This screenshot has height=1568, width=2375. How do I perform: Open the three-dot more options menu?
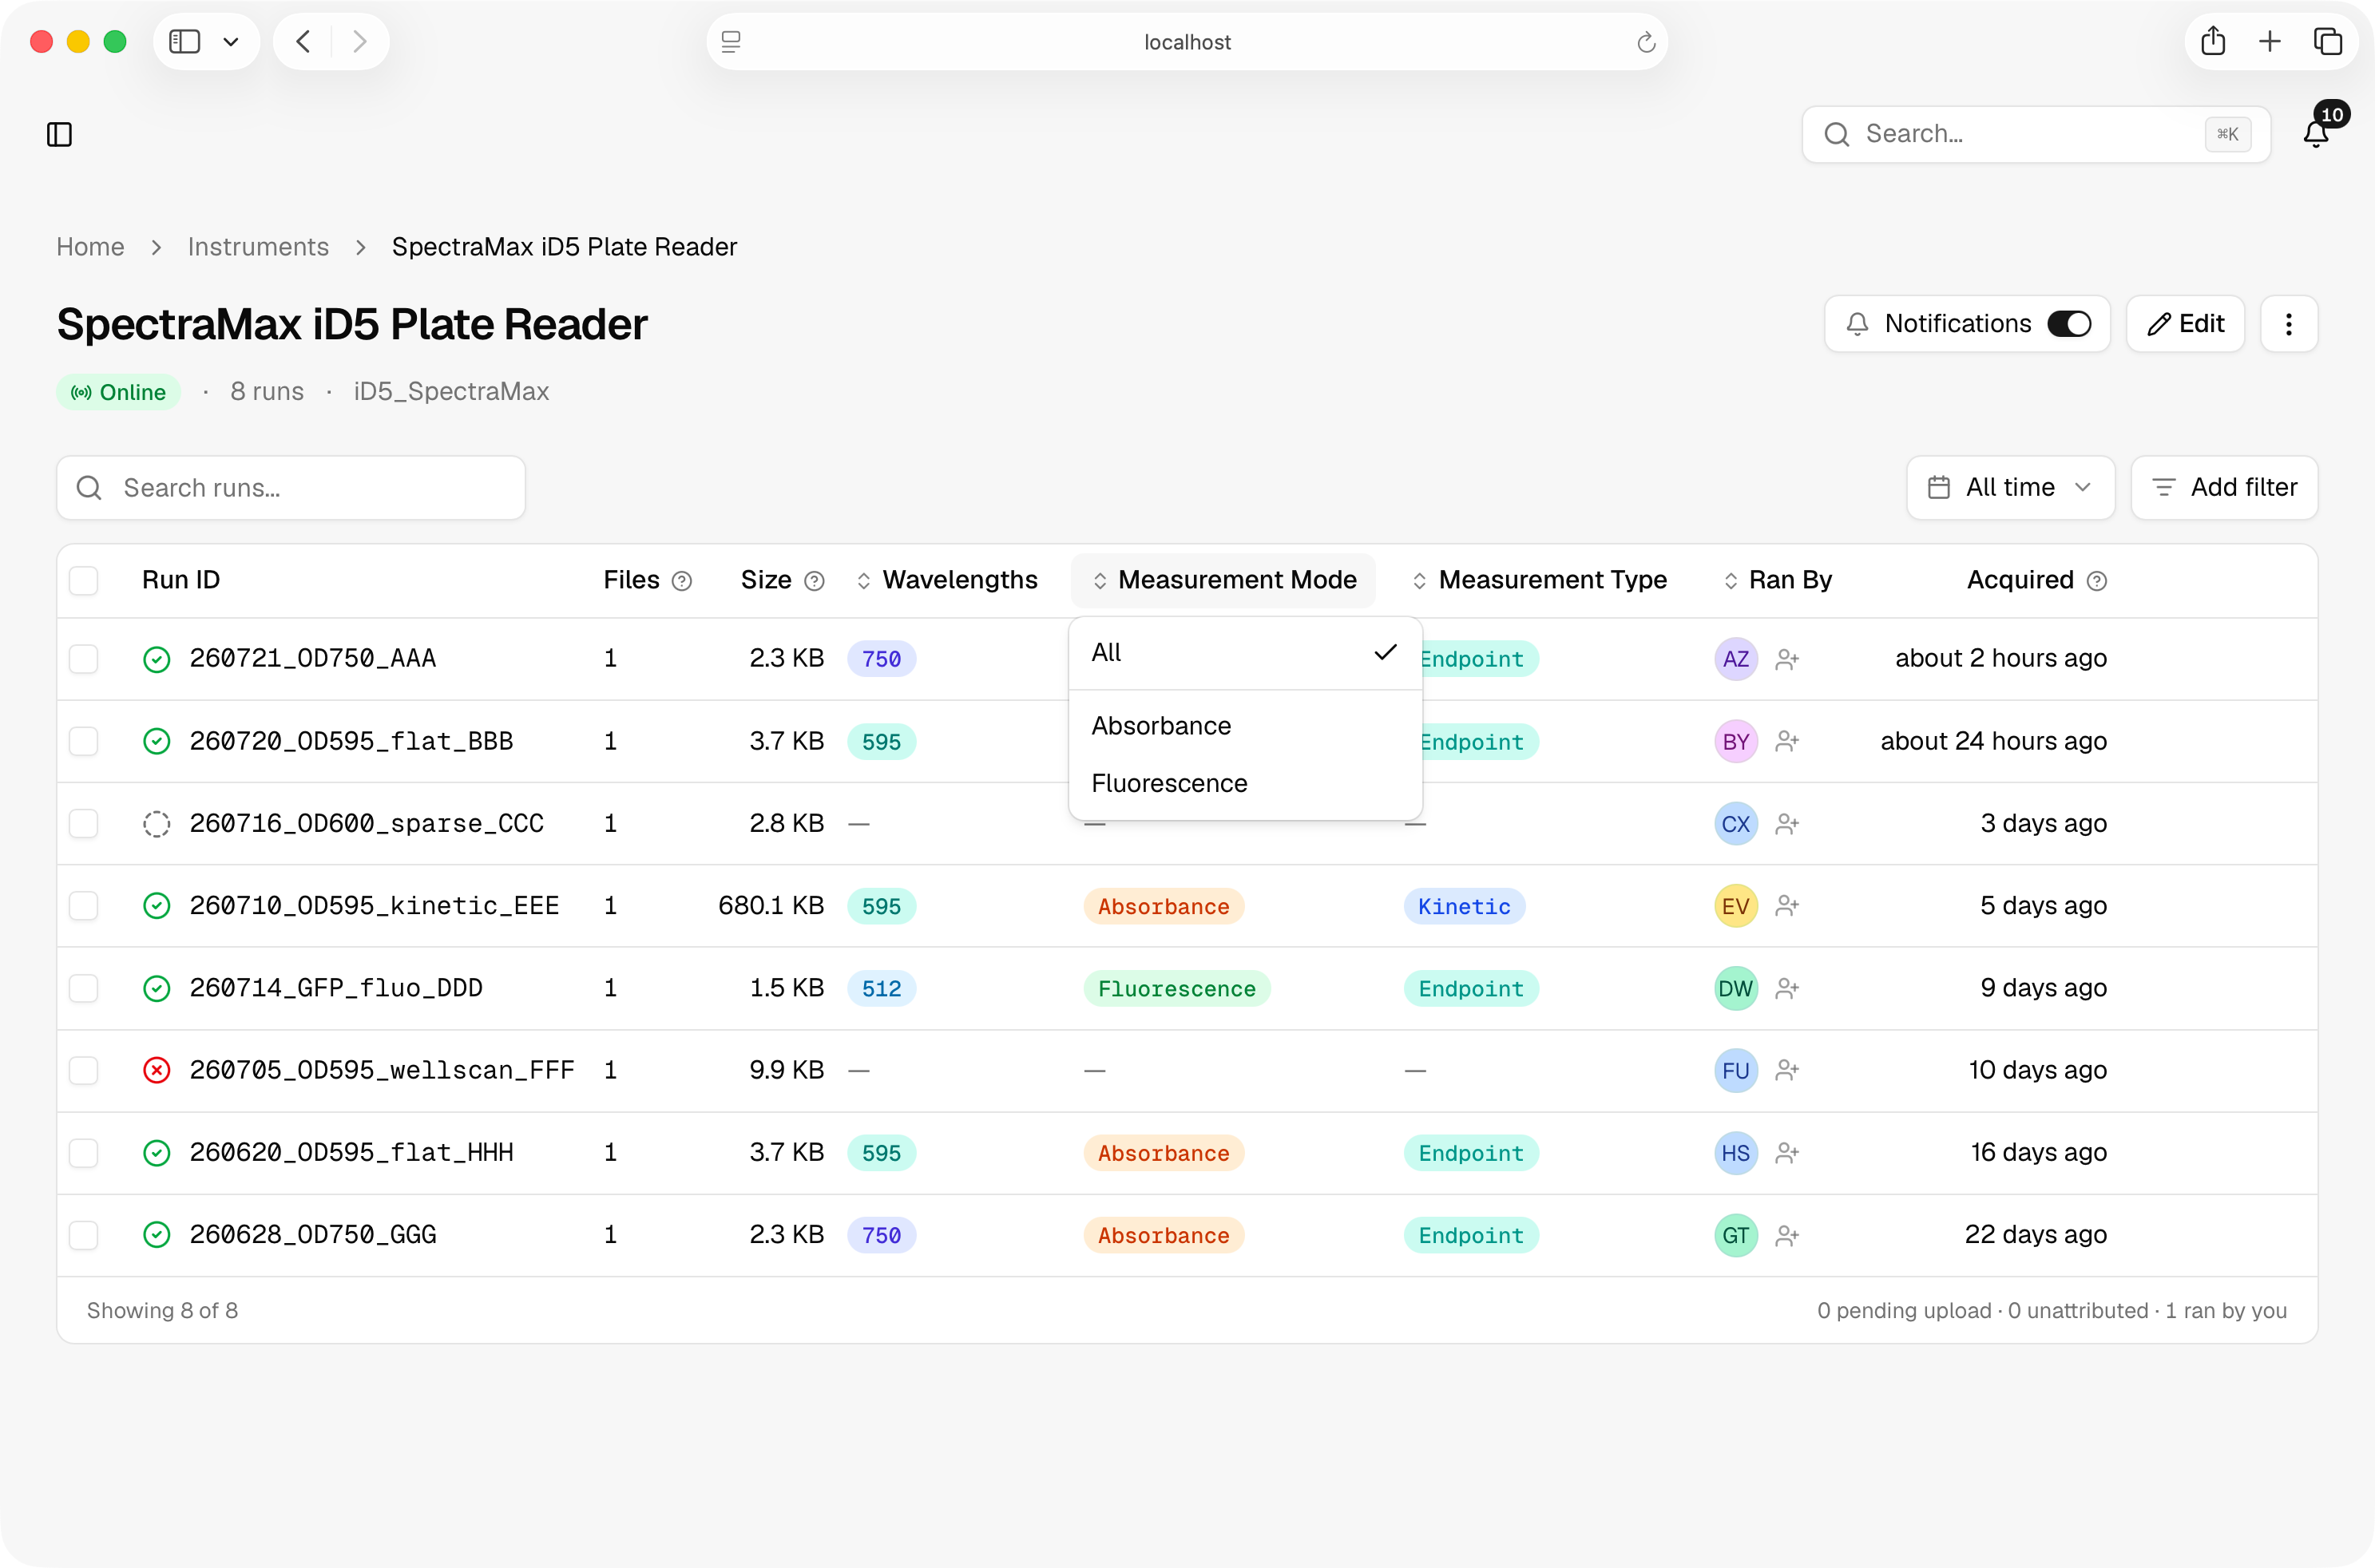coord(2288,324)
